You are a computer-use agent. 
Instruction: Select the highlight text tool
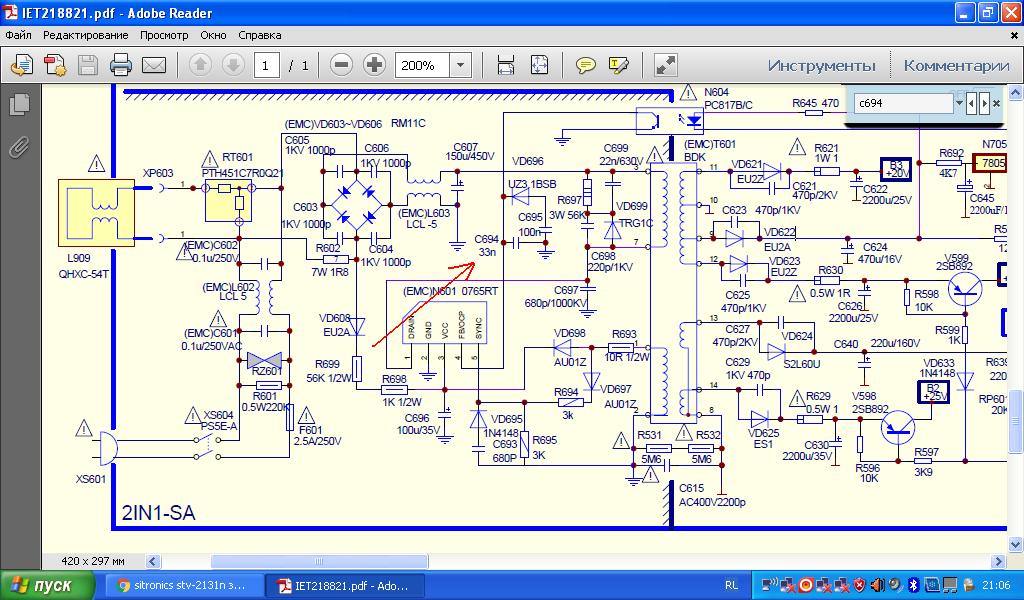pyautogui.click(x=618, y=66)
